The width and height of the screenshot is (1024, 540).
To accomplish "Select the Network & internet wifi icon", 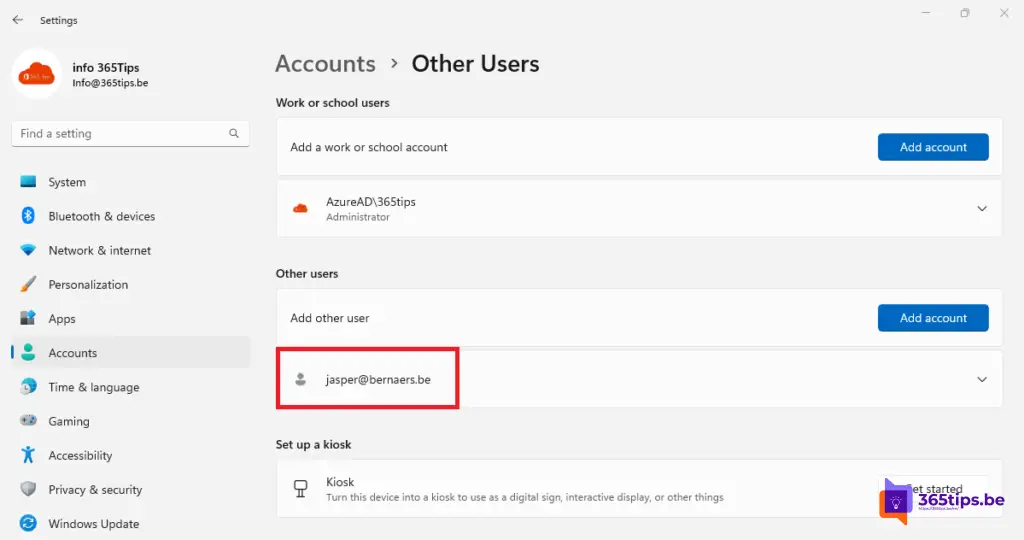I will coord(28,250).
